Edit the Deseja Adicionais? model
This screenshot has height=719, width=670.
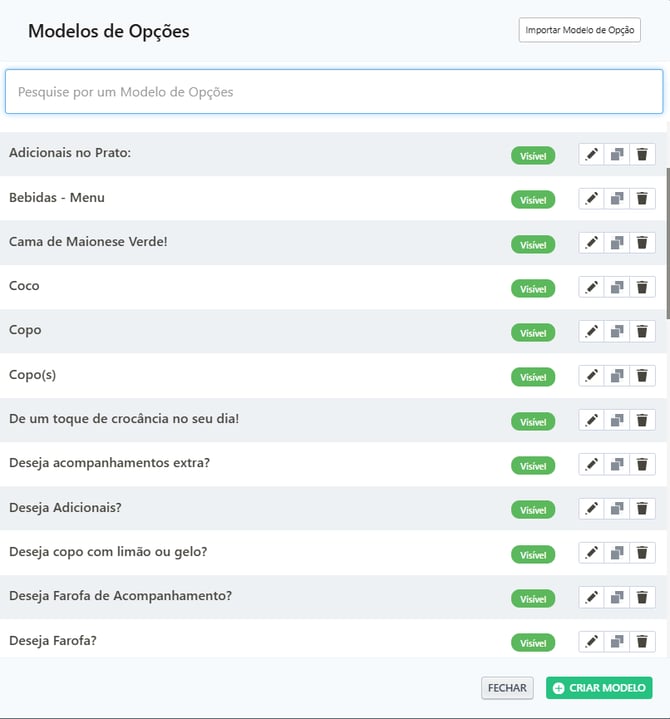(x=591, y=509)
